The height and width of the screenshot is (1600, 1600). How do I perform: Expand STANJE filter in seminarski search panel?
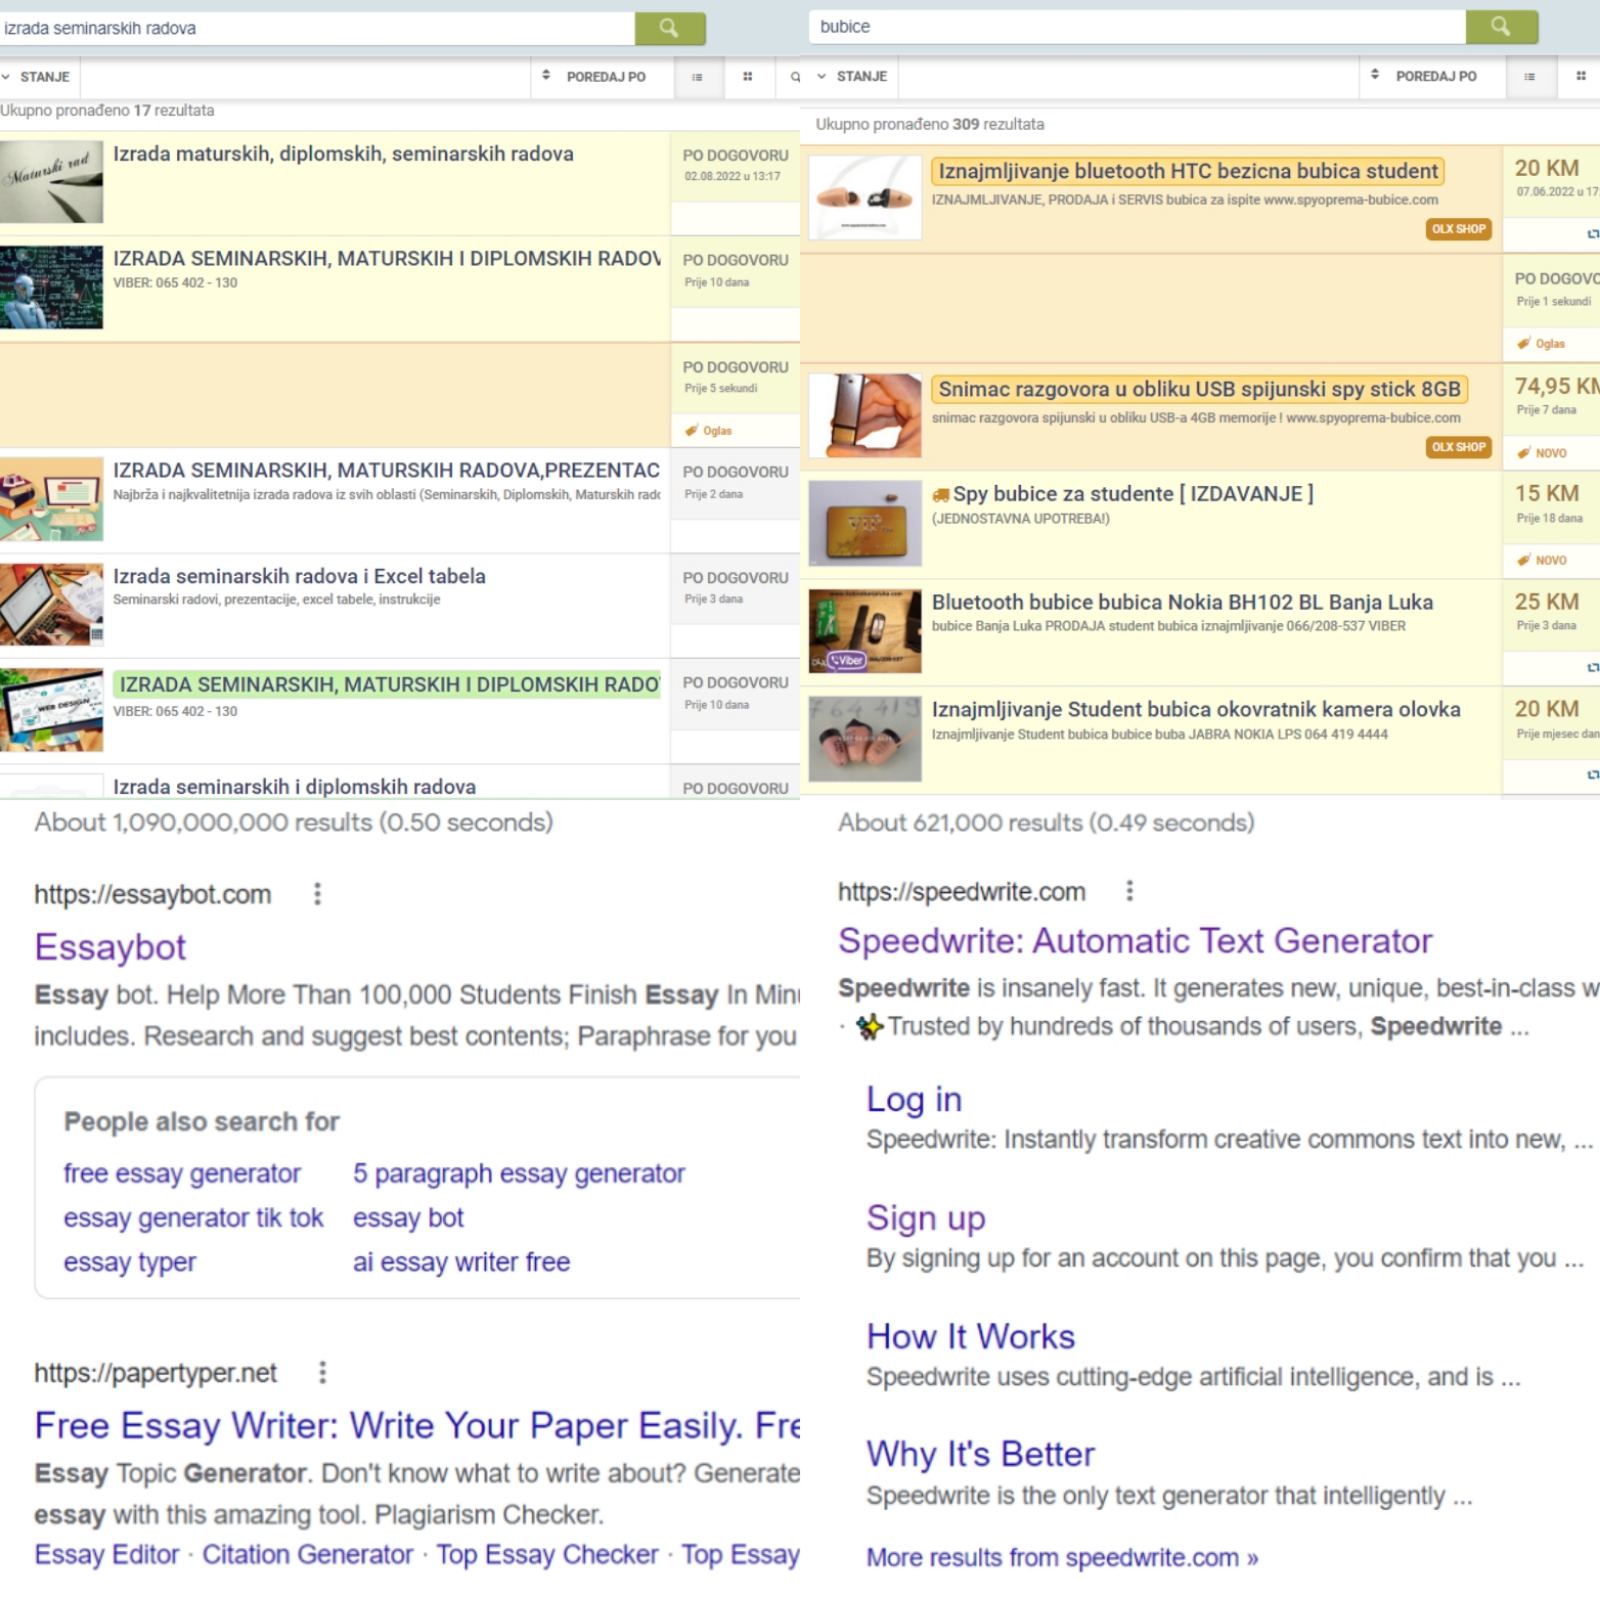[x=36, y=77]
